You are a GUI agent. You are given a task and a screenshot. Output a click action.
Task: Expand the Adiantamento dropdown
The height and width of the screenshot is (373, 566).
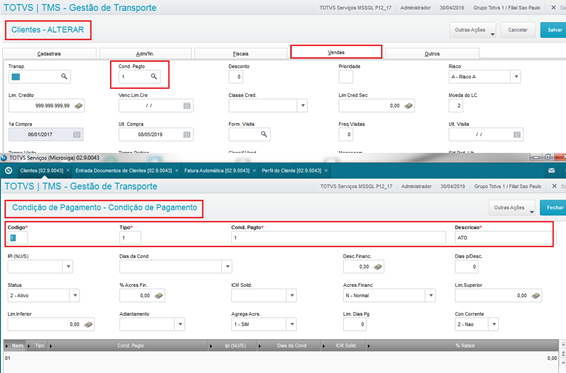[x=180, y=325]
